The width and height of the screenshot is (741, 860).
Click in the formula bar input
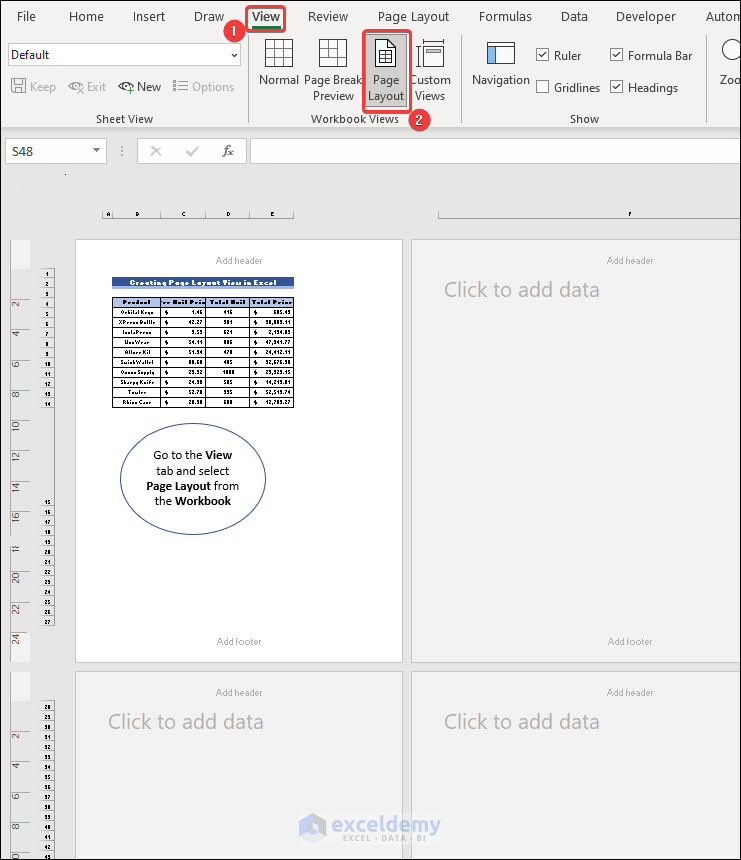[495, 151]
